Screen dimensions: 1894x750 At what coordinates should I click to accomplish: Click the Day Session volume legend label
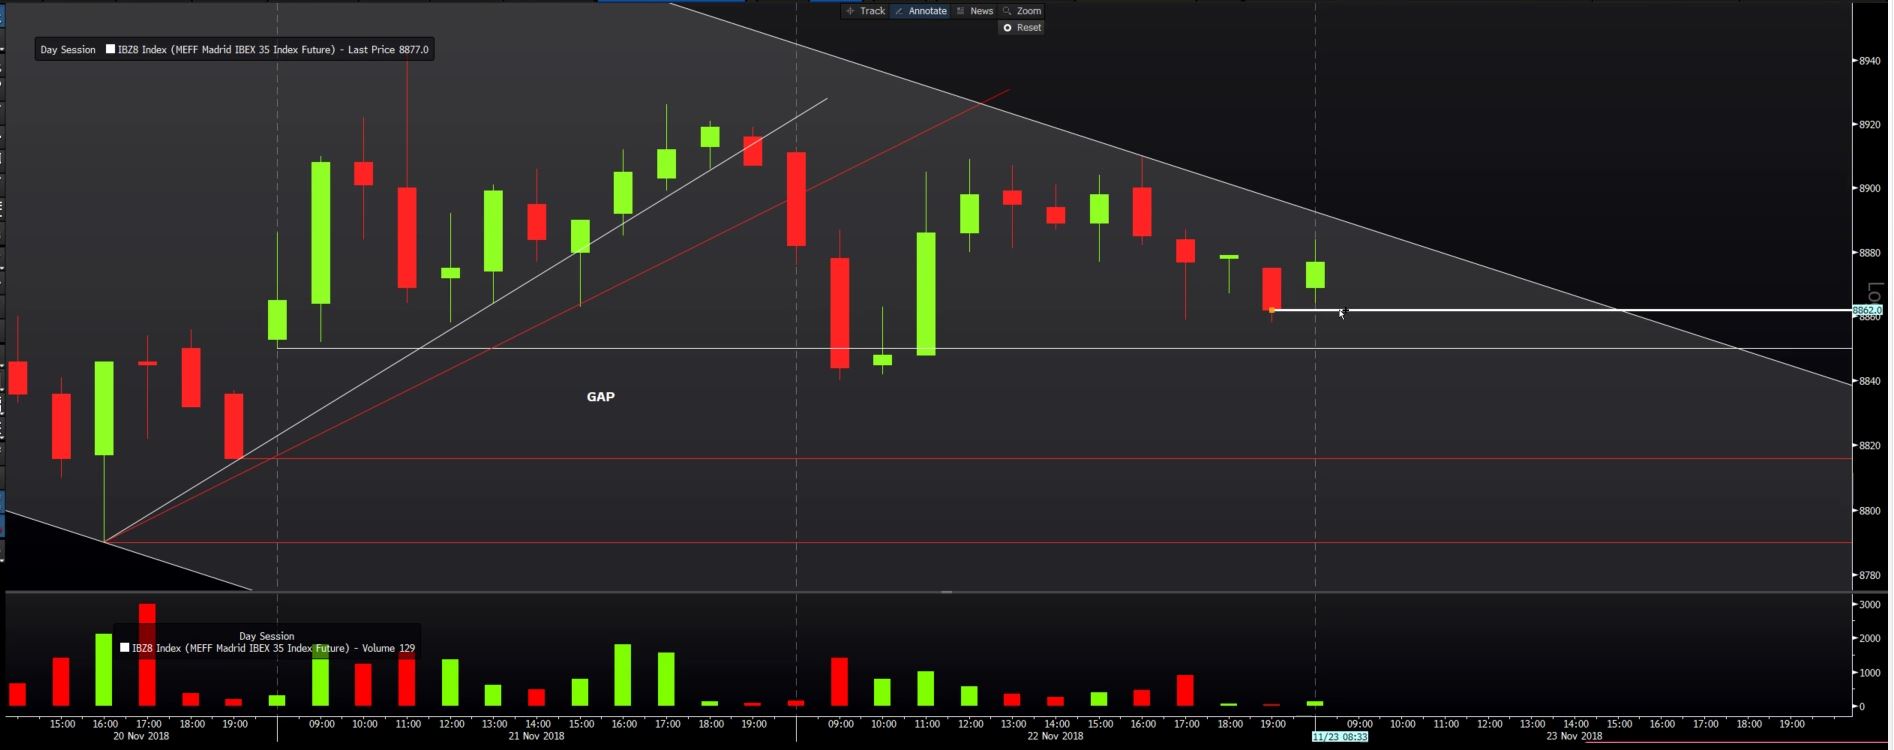[267, 636]
